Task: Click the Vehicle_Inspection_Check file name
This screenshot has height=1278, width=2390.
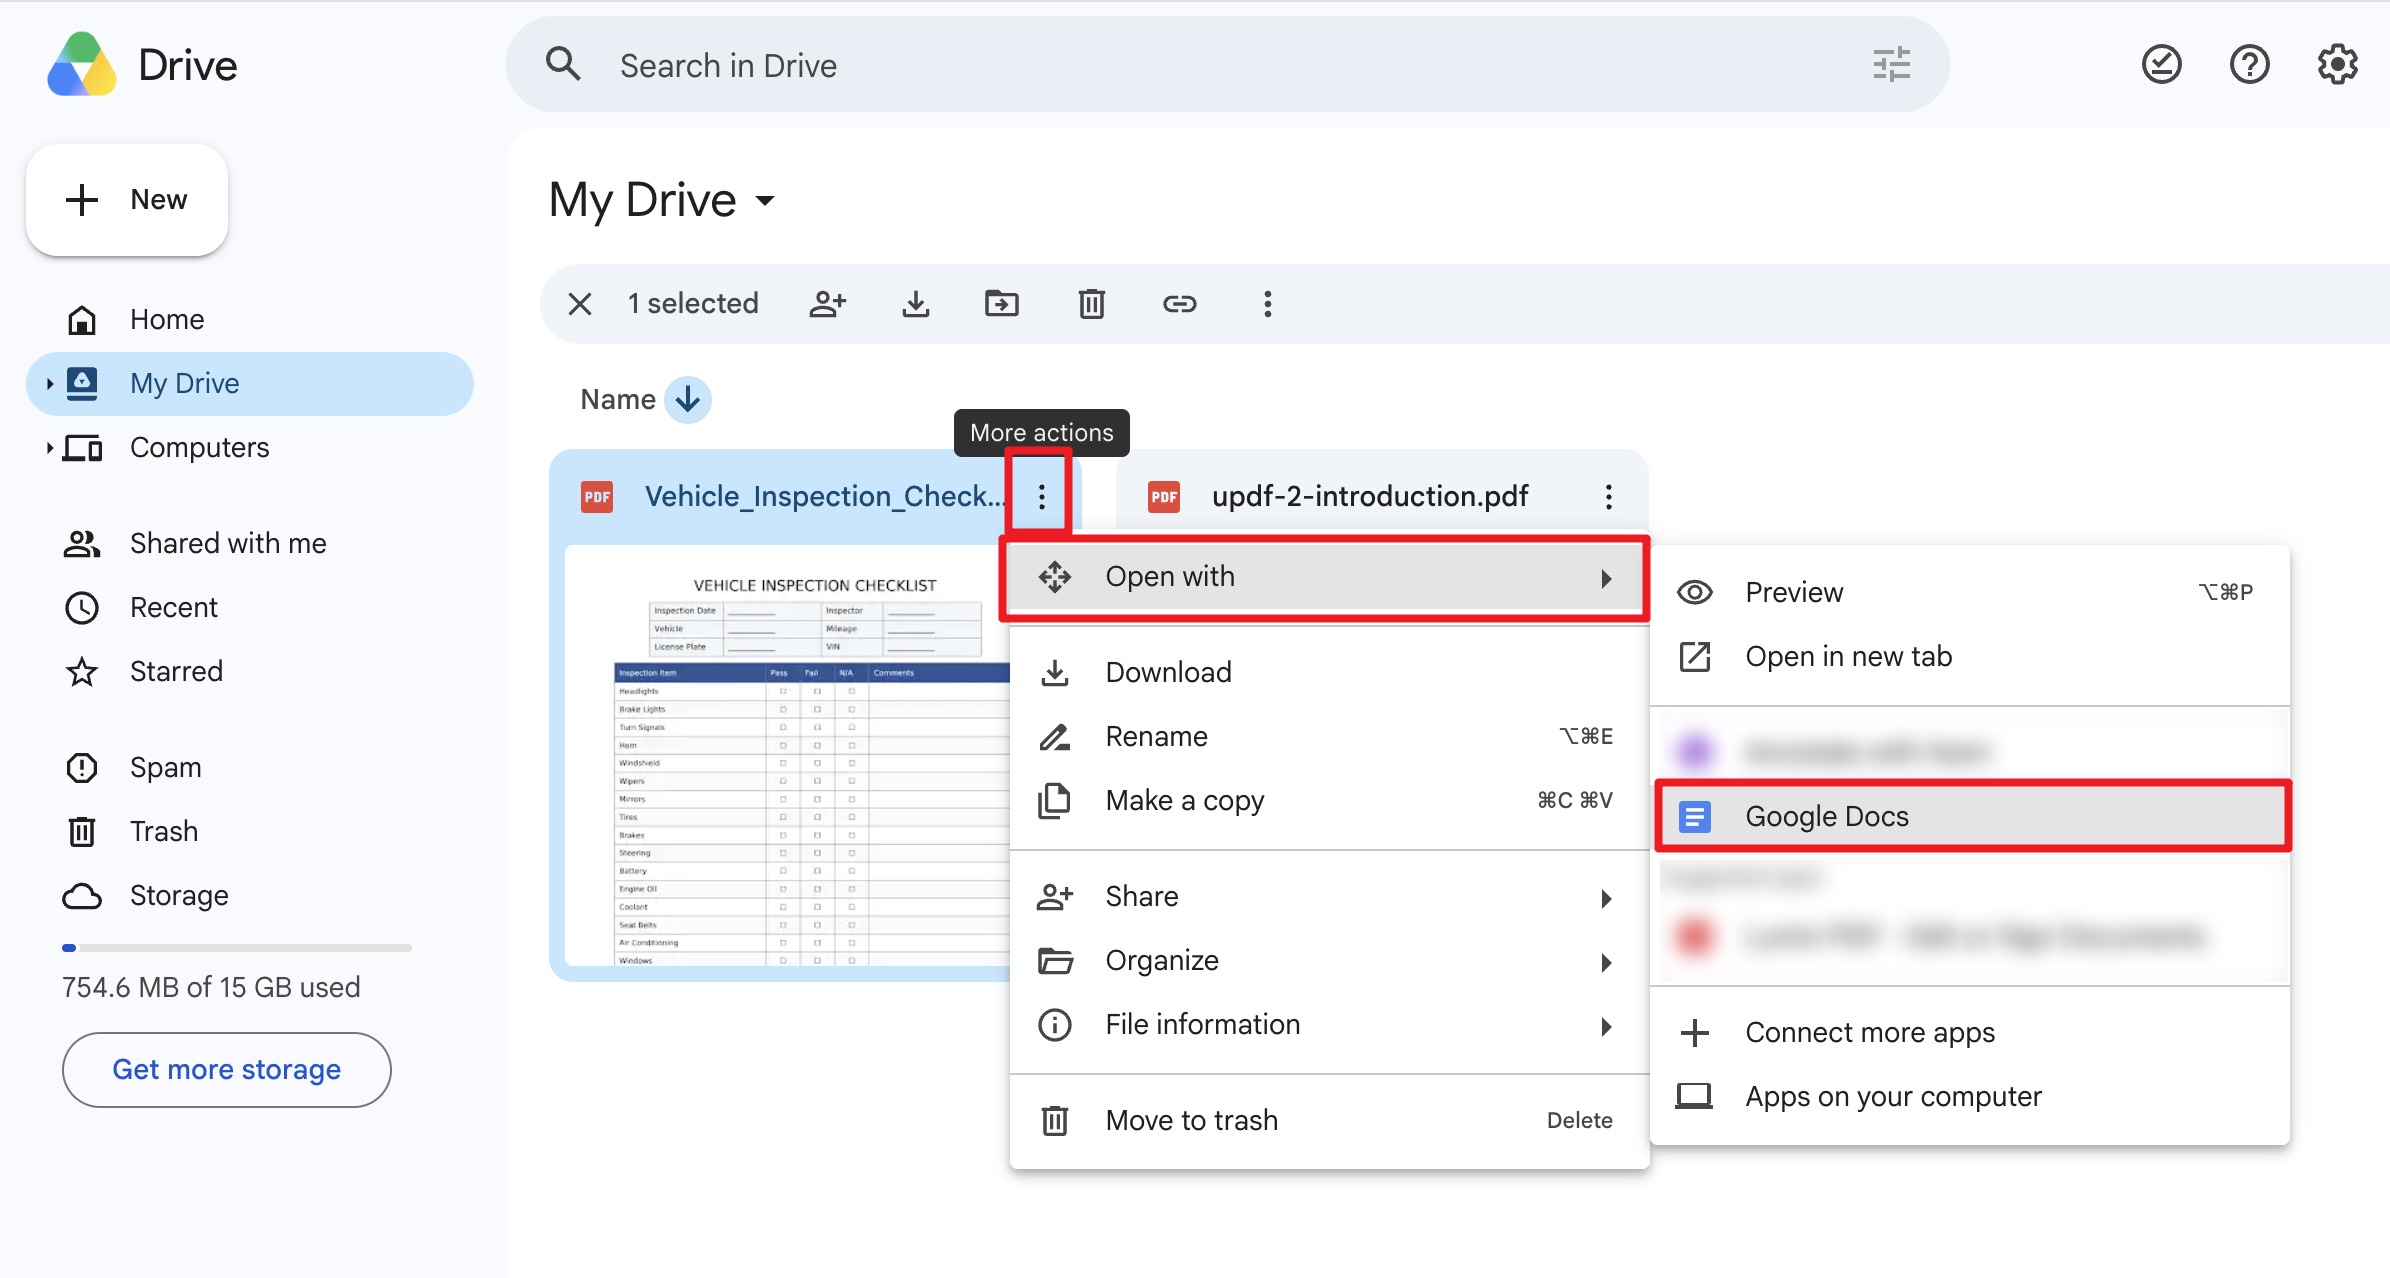Action: click(x=824, y=497)
